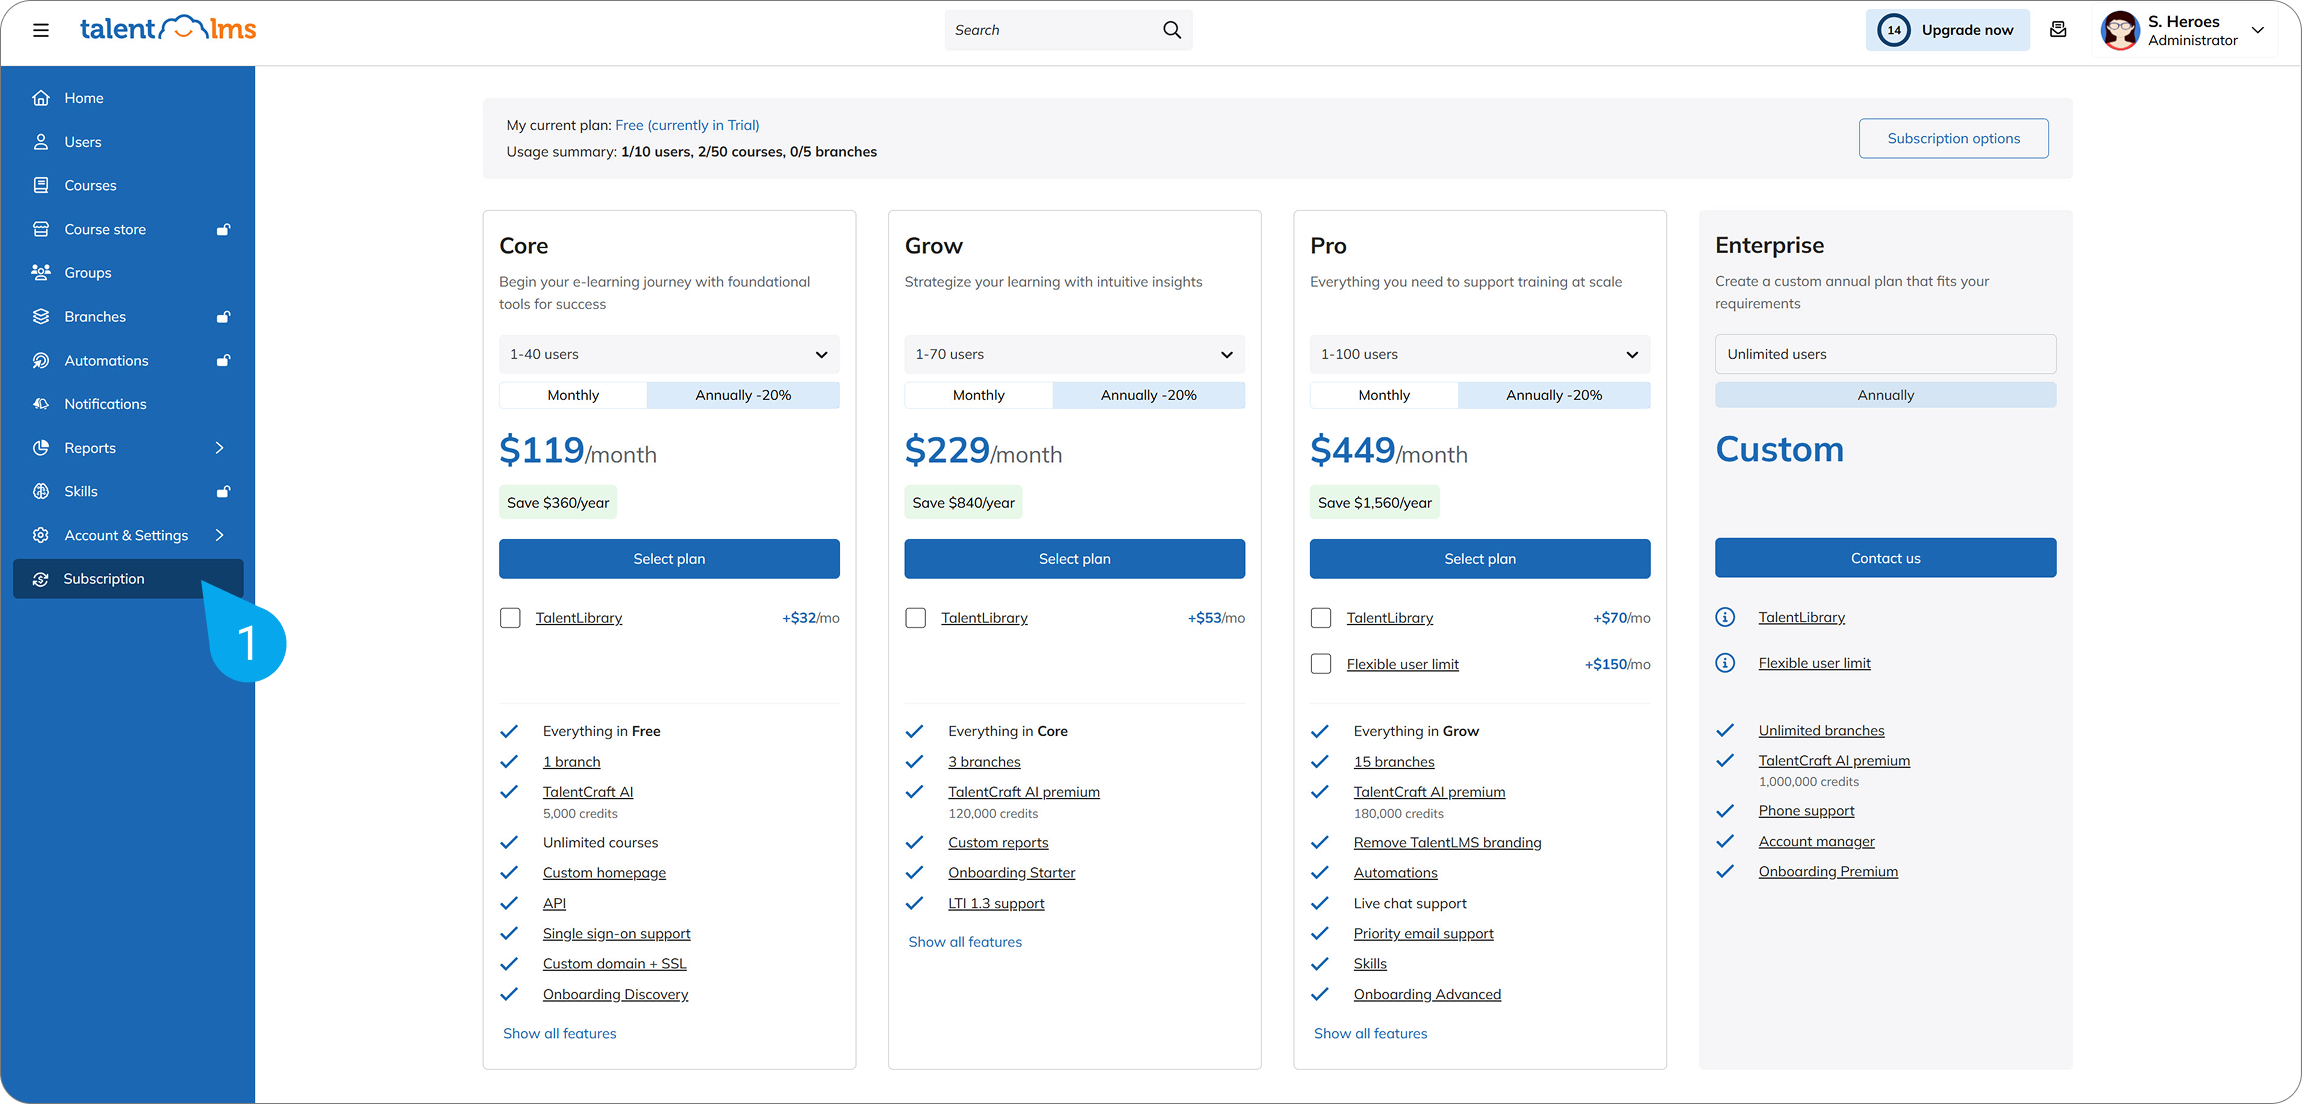Show all features in Pro plan
Viewport: 2302px width, 1104px height.
click(1371, 1033)
